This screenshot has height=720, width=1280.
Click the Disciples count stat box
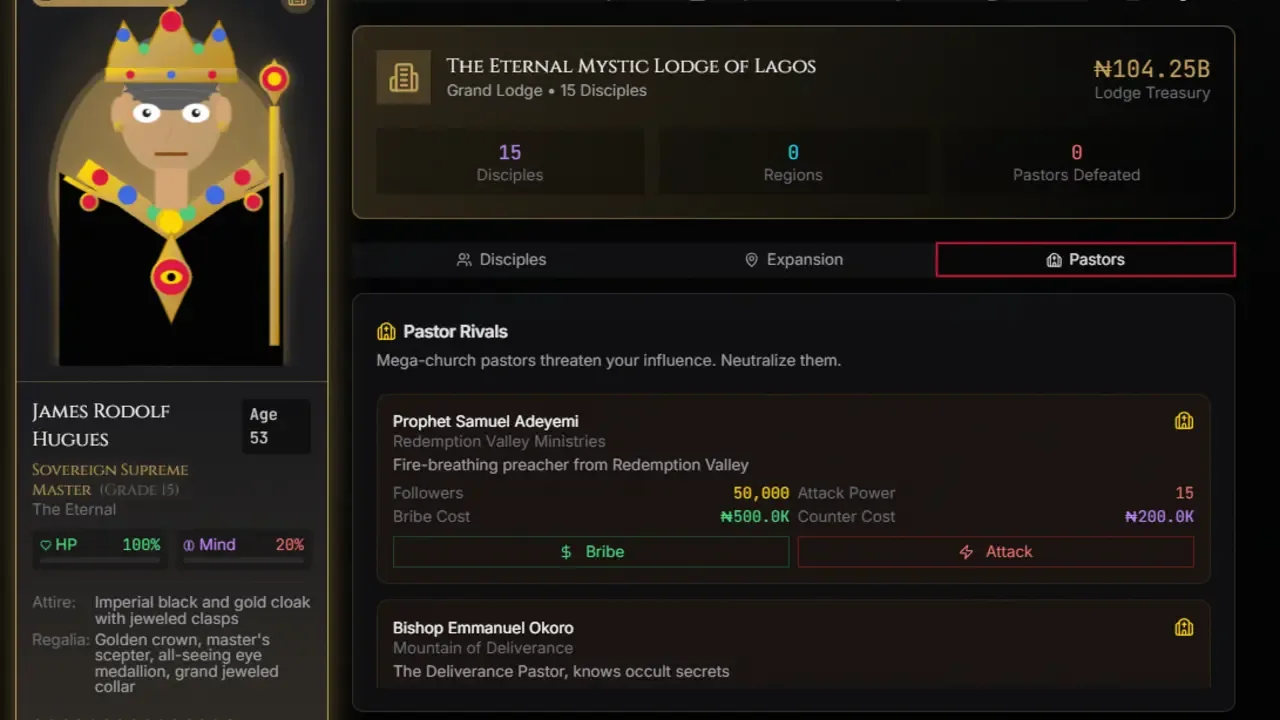pyautogui.click(x=510, y=162)
